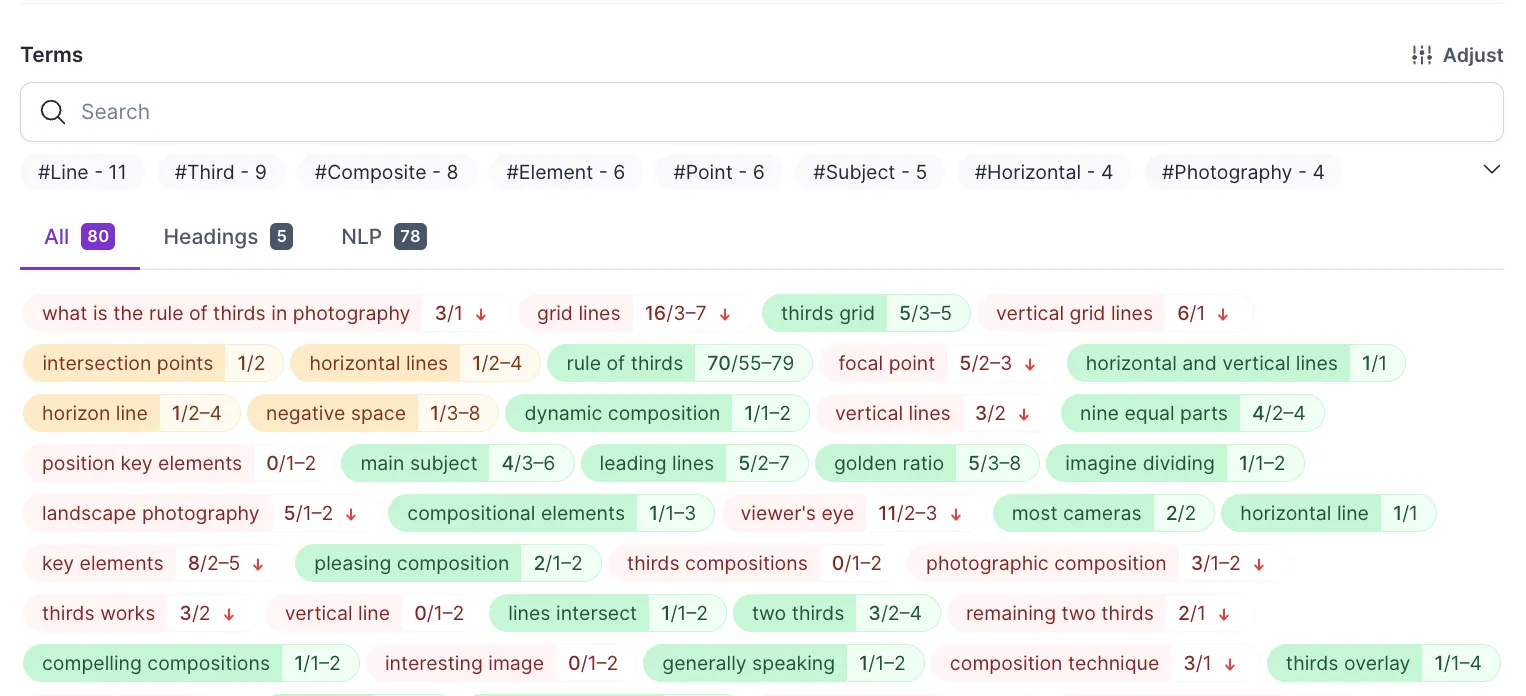Select the #Line - 11 hashtag chip

pyautogui.click(x=83, y=172)
